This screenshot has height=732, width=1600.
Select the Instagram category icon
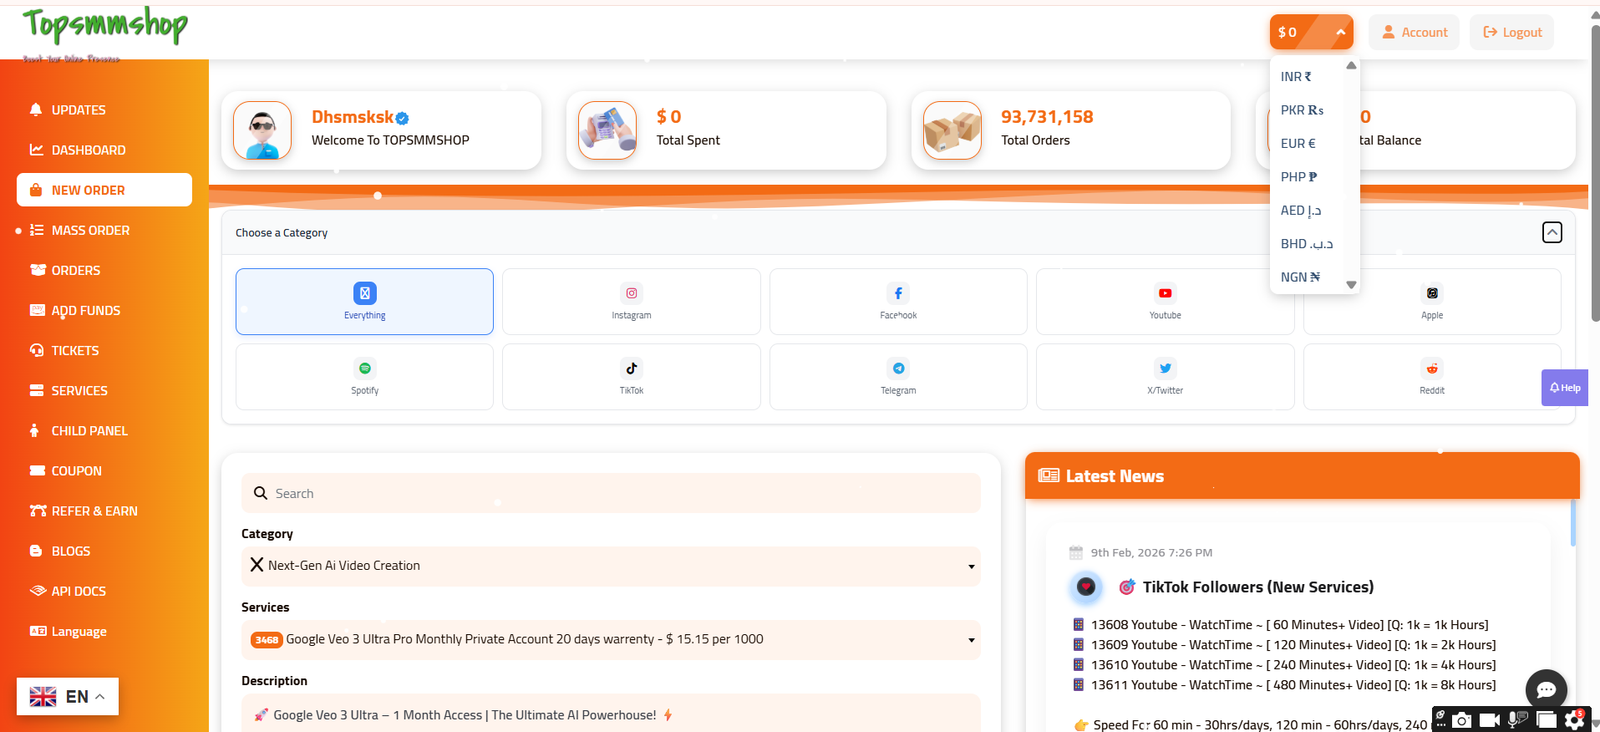point(631,293)
